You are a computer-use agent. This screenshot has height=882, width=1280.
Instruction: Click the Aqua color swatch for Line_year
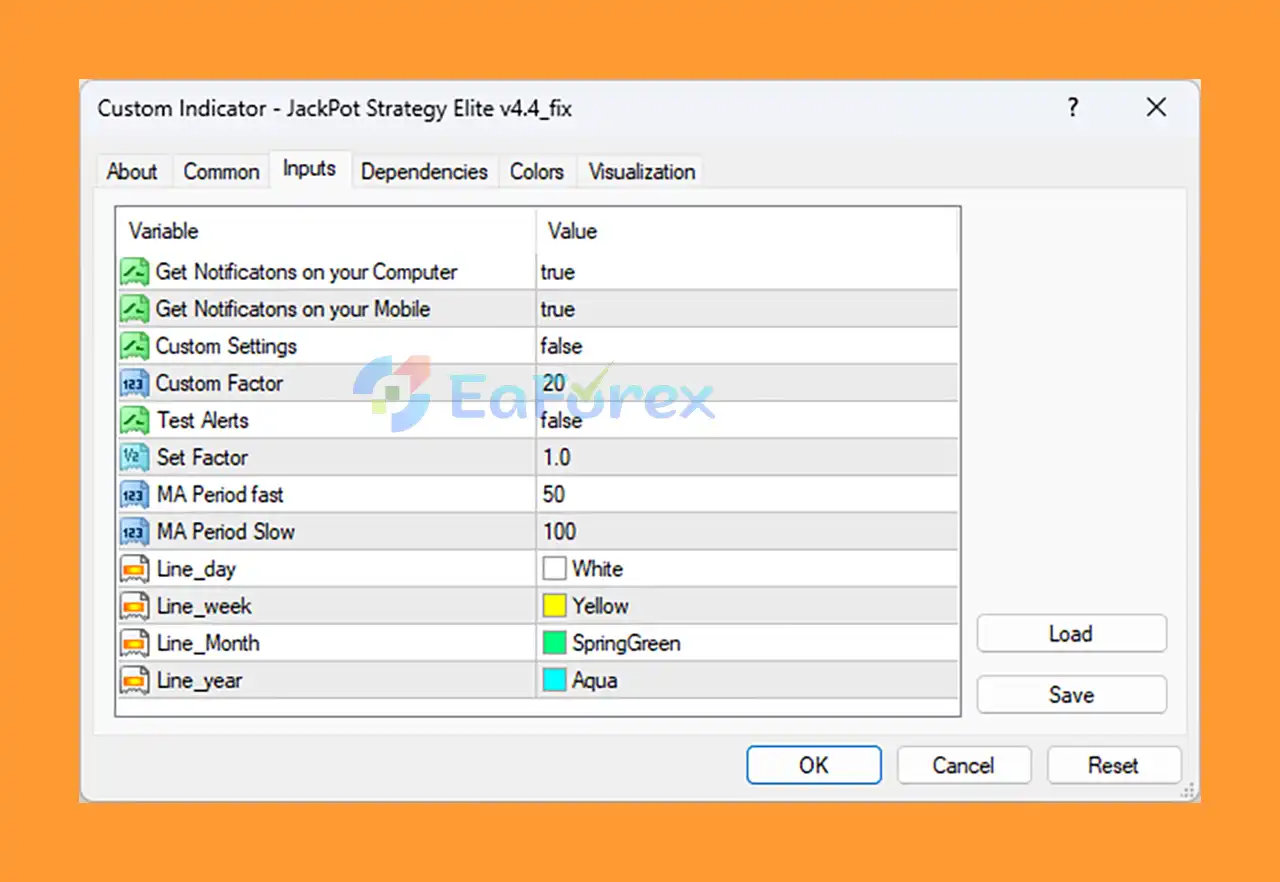pyautogui.click(x=554, y=680)
